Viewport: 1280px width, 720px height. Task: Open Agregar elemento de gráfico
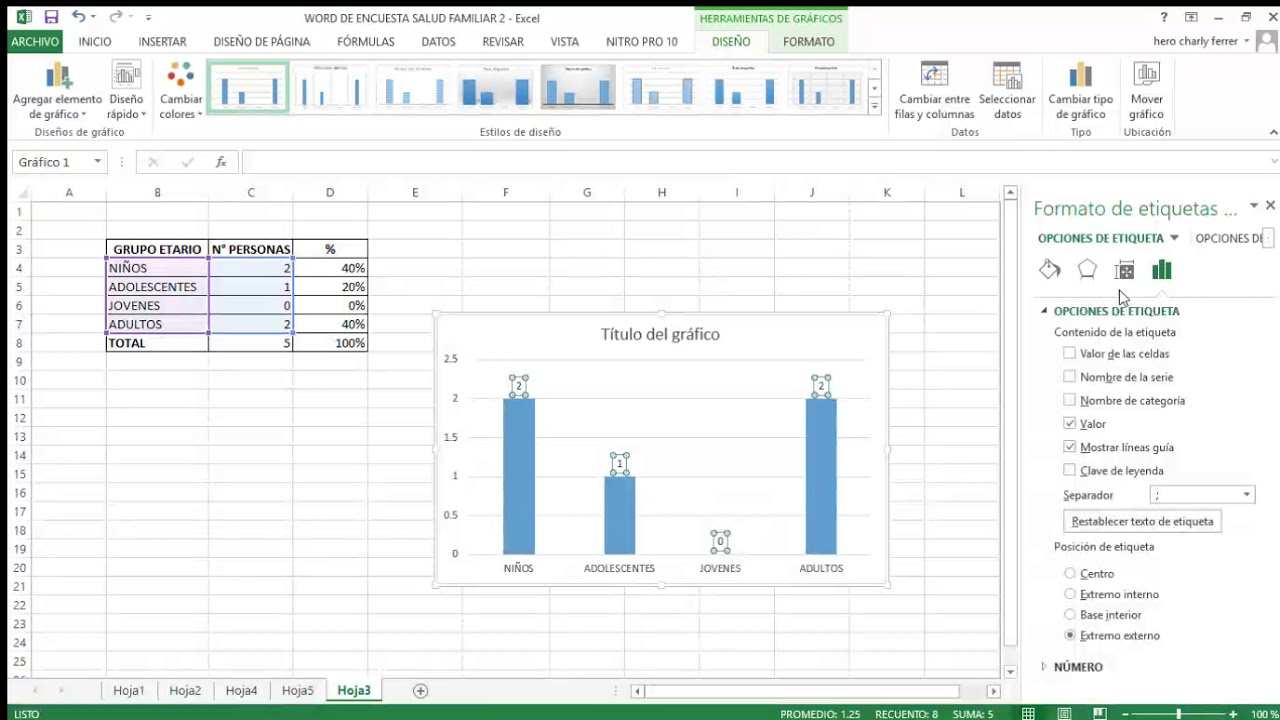[x=58, y=91]
